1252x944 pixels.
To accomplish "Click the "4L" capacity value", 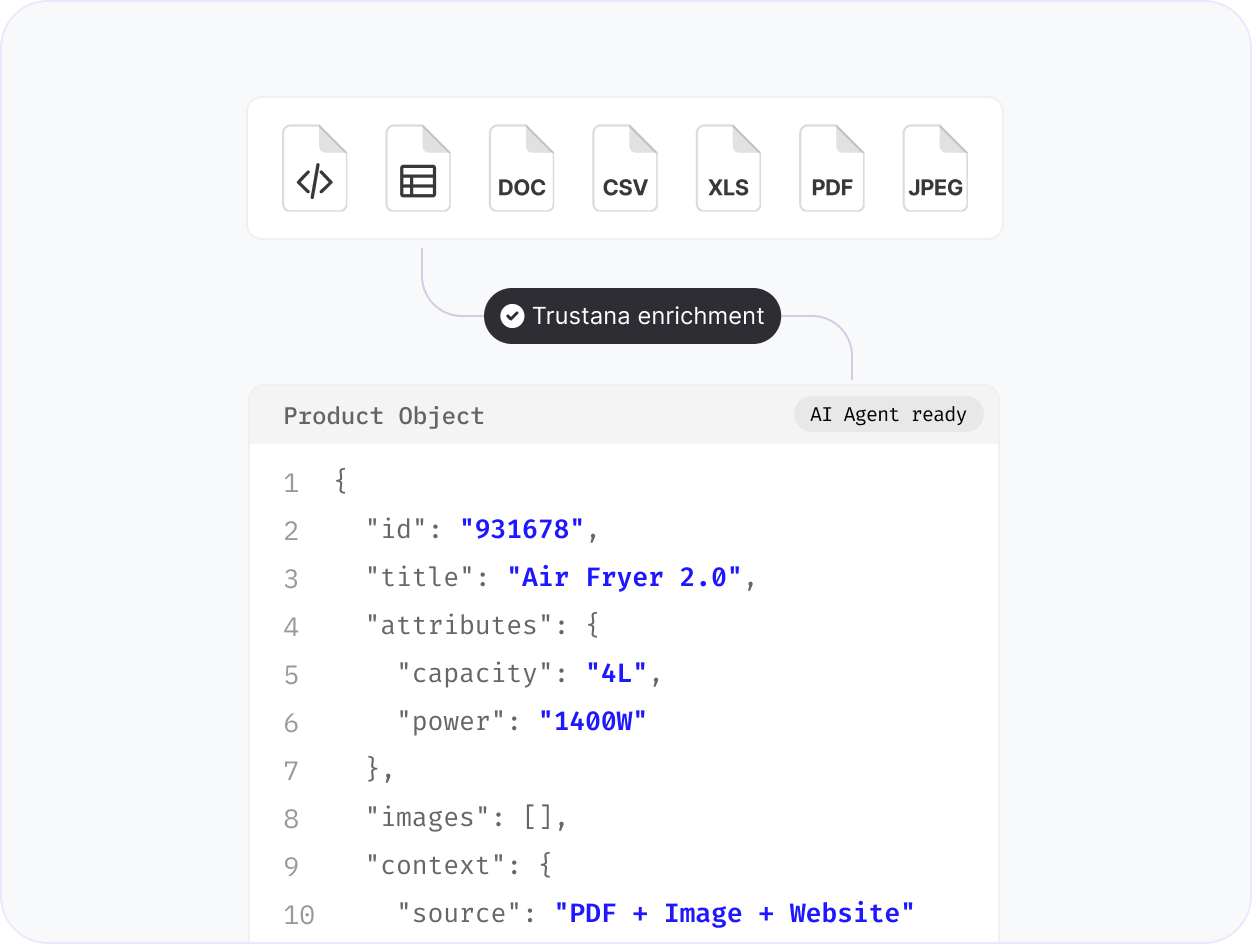I will pyautogui.click(x=617, y=673).
